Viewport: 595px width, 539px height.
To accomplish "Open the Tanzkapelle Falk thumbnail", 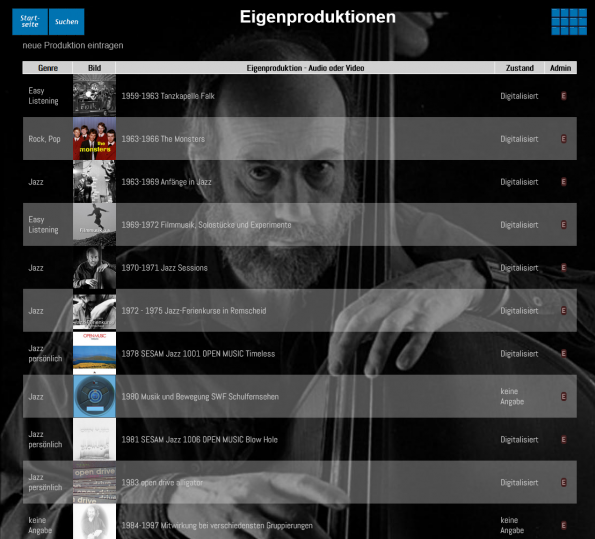I will [x=94, y=95].
